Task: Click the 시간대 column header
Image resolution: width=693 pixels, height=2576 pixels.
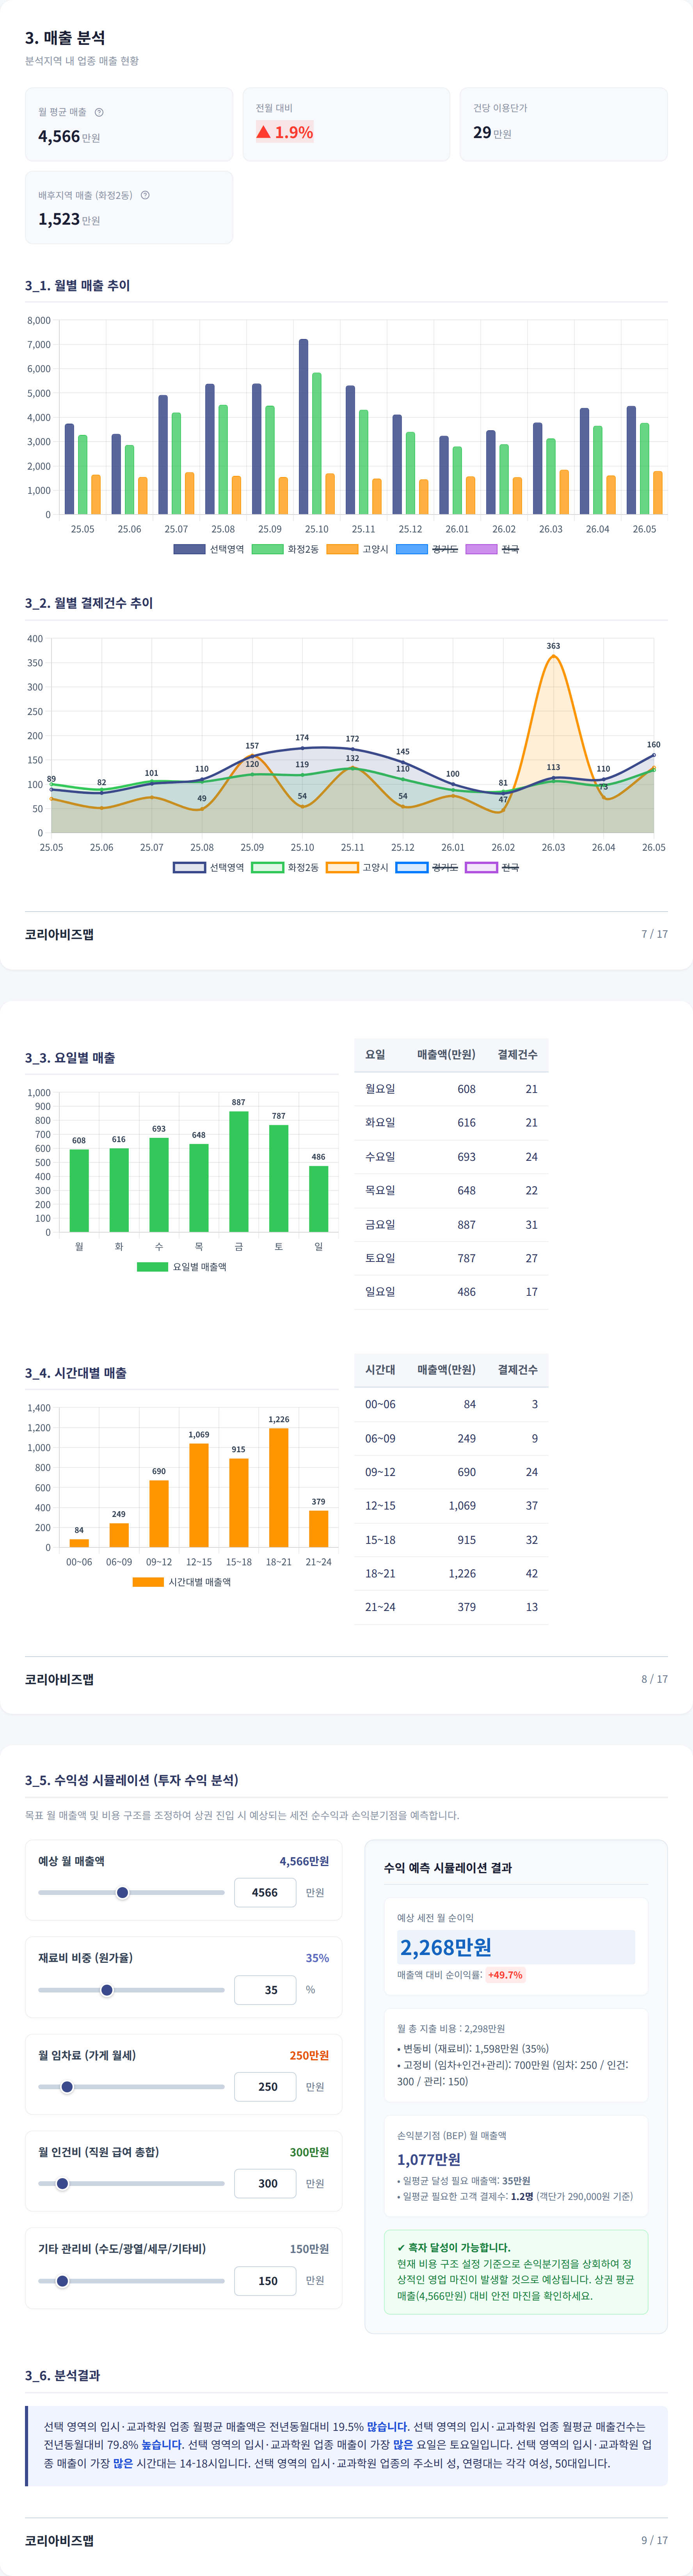Action: [380, 1370]
